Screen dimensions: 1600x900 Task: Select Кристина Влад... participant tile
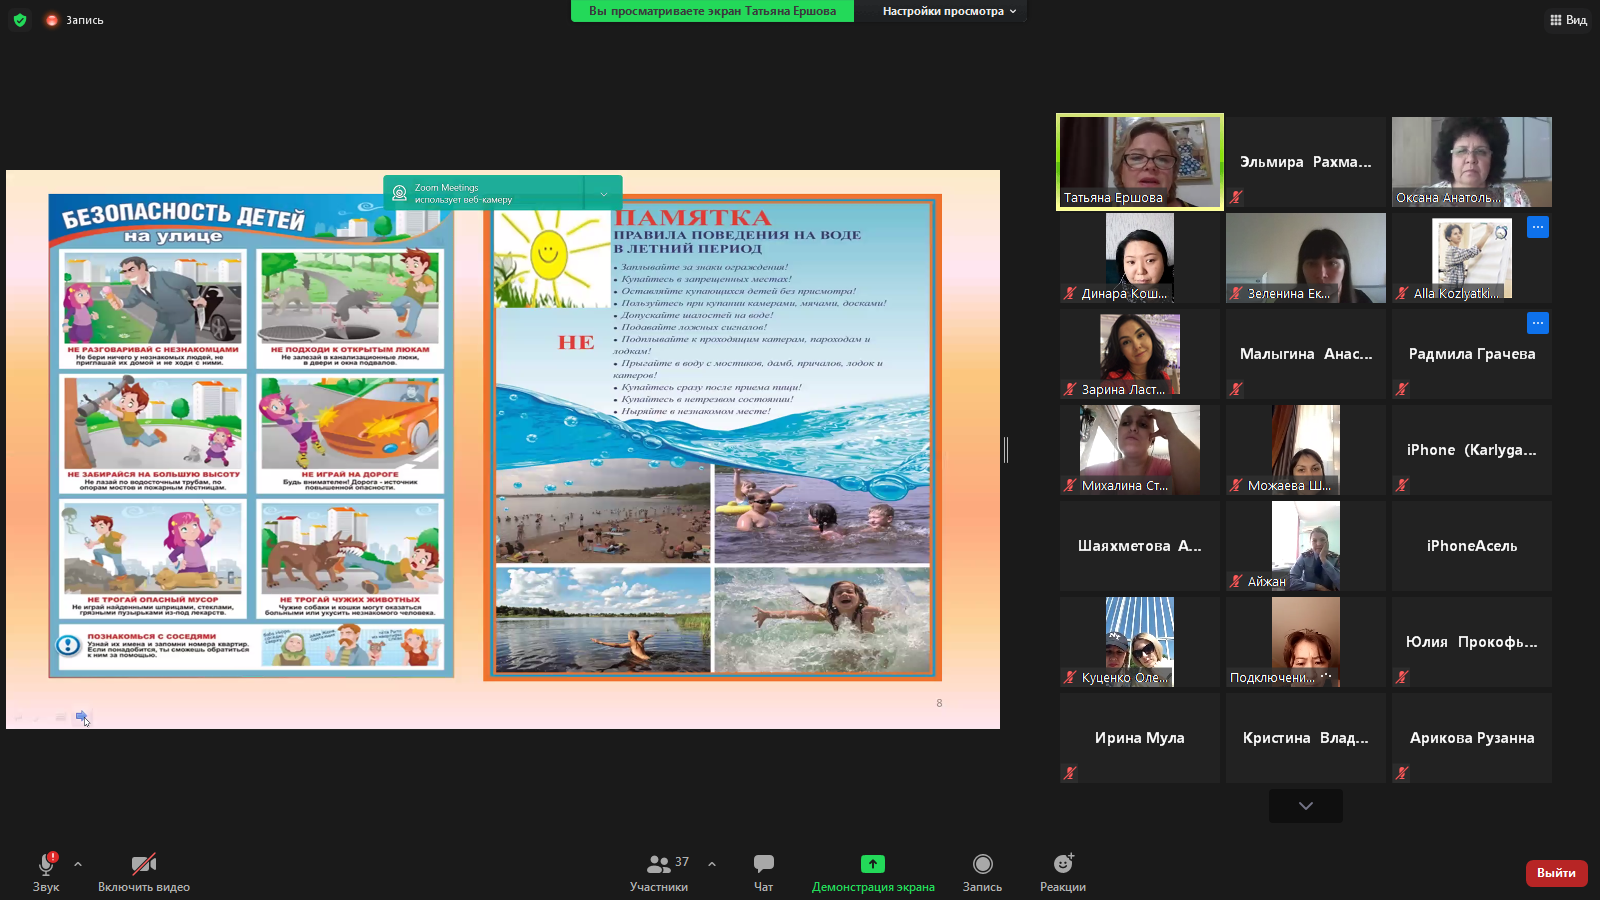(x=1306, y=738)
